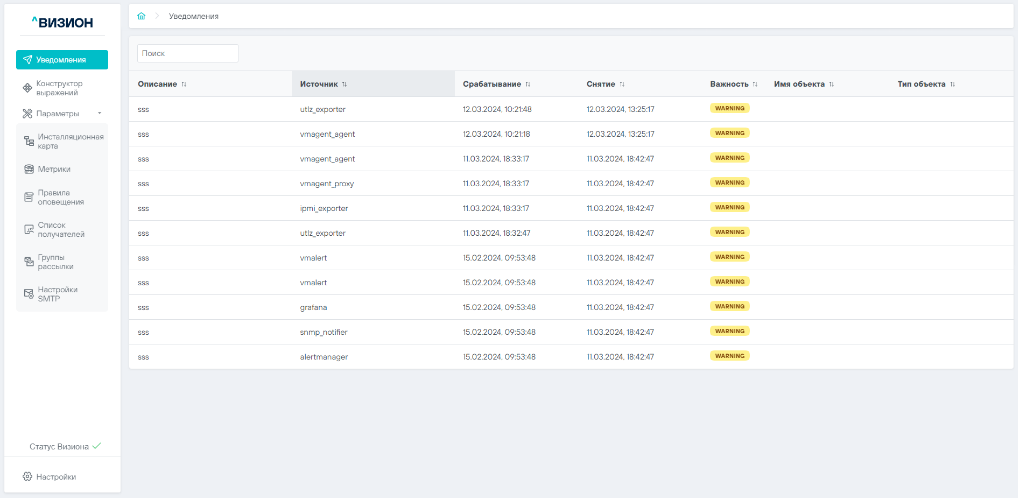
Task: Click the Настройки SMTP envelope icon
Action: point(29,294)
